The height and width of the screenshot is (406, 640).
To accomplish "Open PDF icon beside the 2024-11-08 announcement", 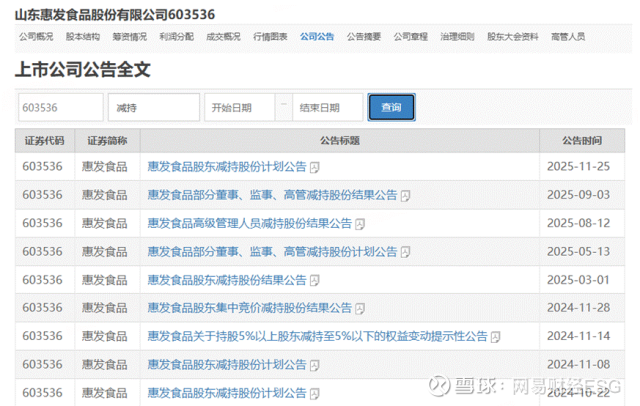I will [x=314, y=365].
